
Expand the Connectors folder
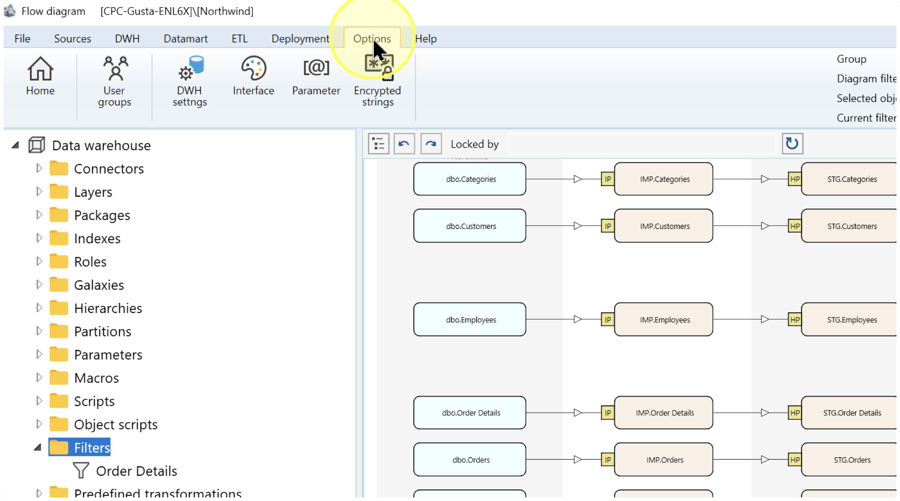38,168
